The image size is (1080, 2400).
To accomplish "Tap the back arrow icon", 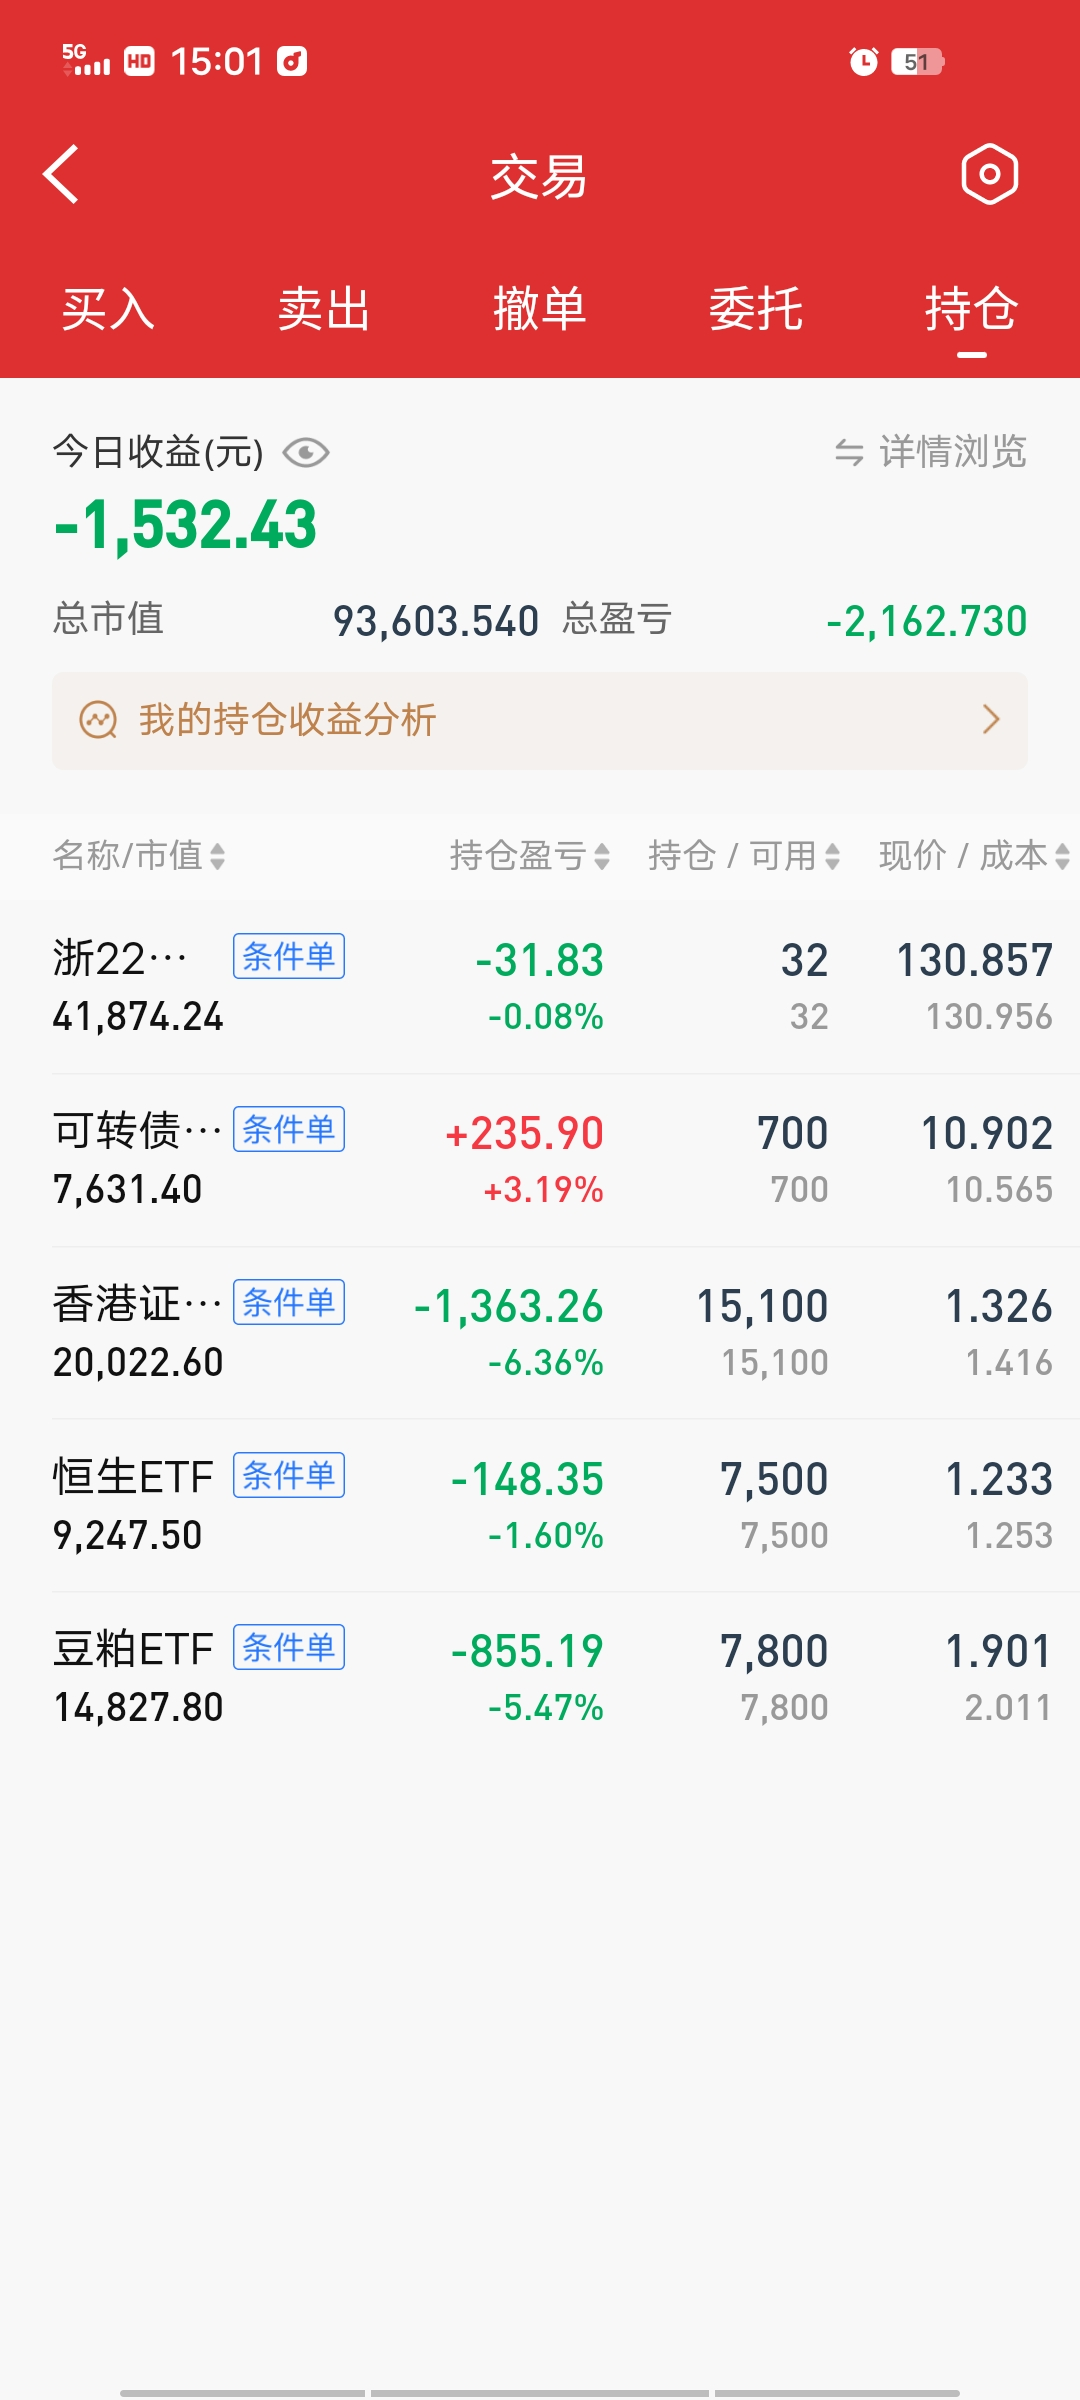I will pos(62,174).
